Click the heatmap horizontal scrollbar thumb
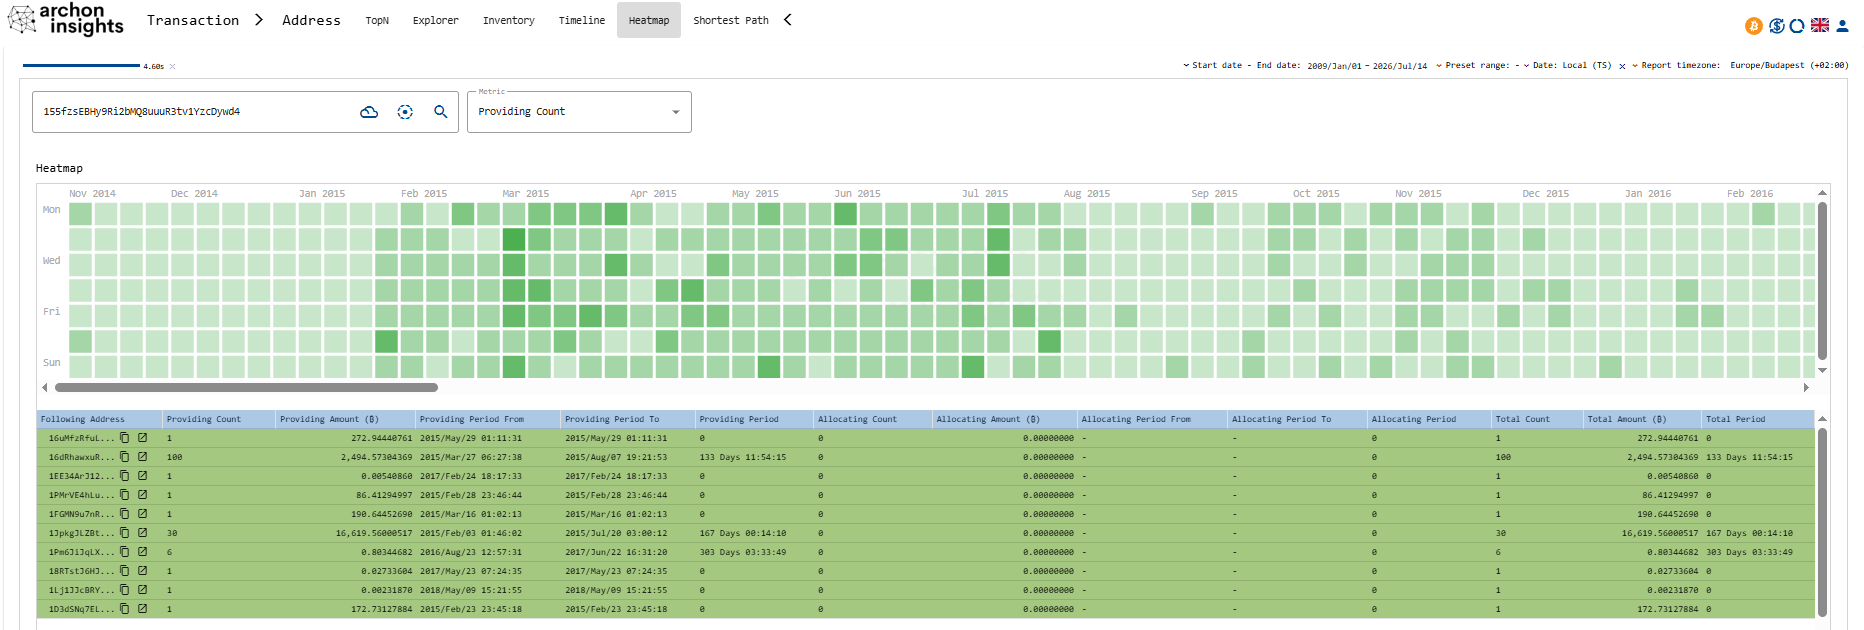Viewport: 1864px width, 630px height. click(246, 387)
